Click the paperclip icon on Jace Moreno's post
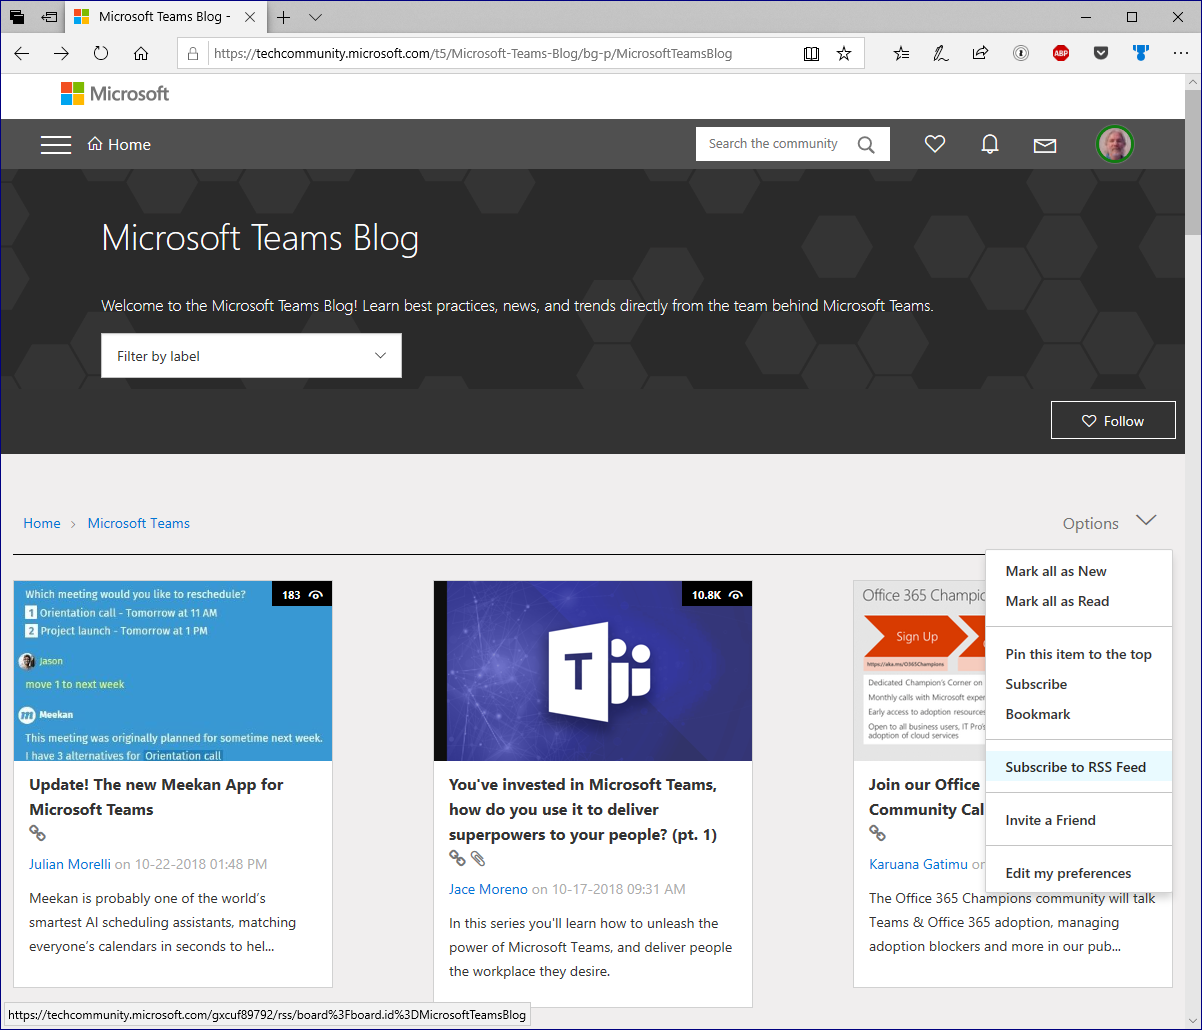This screenshot has width=1202, height=1030. point(477,858)
